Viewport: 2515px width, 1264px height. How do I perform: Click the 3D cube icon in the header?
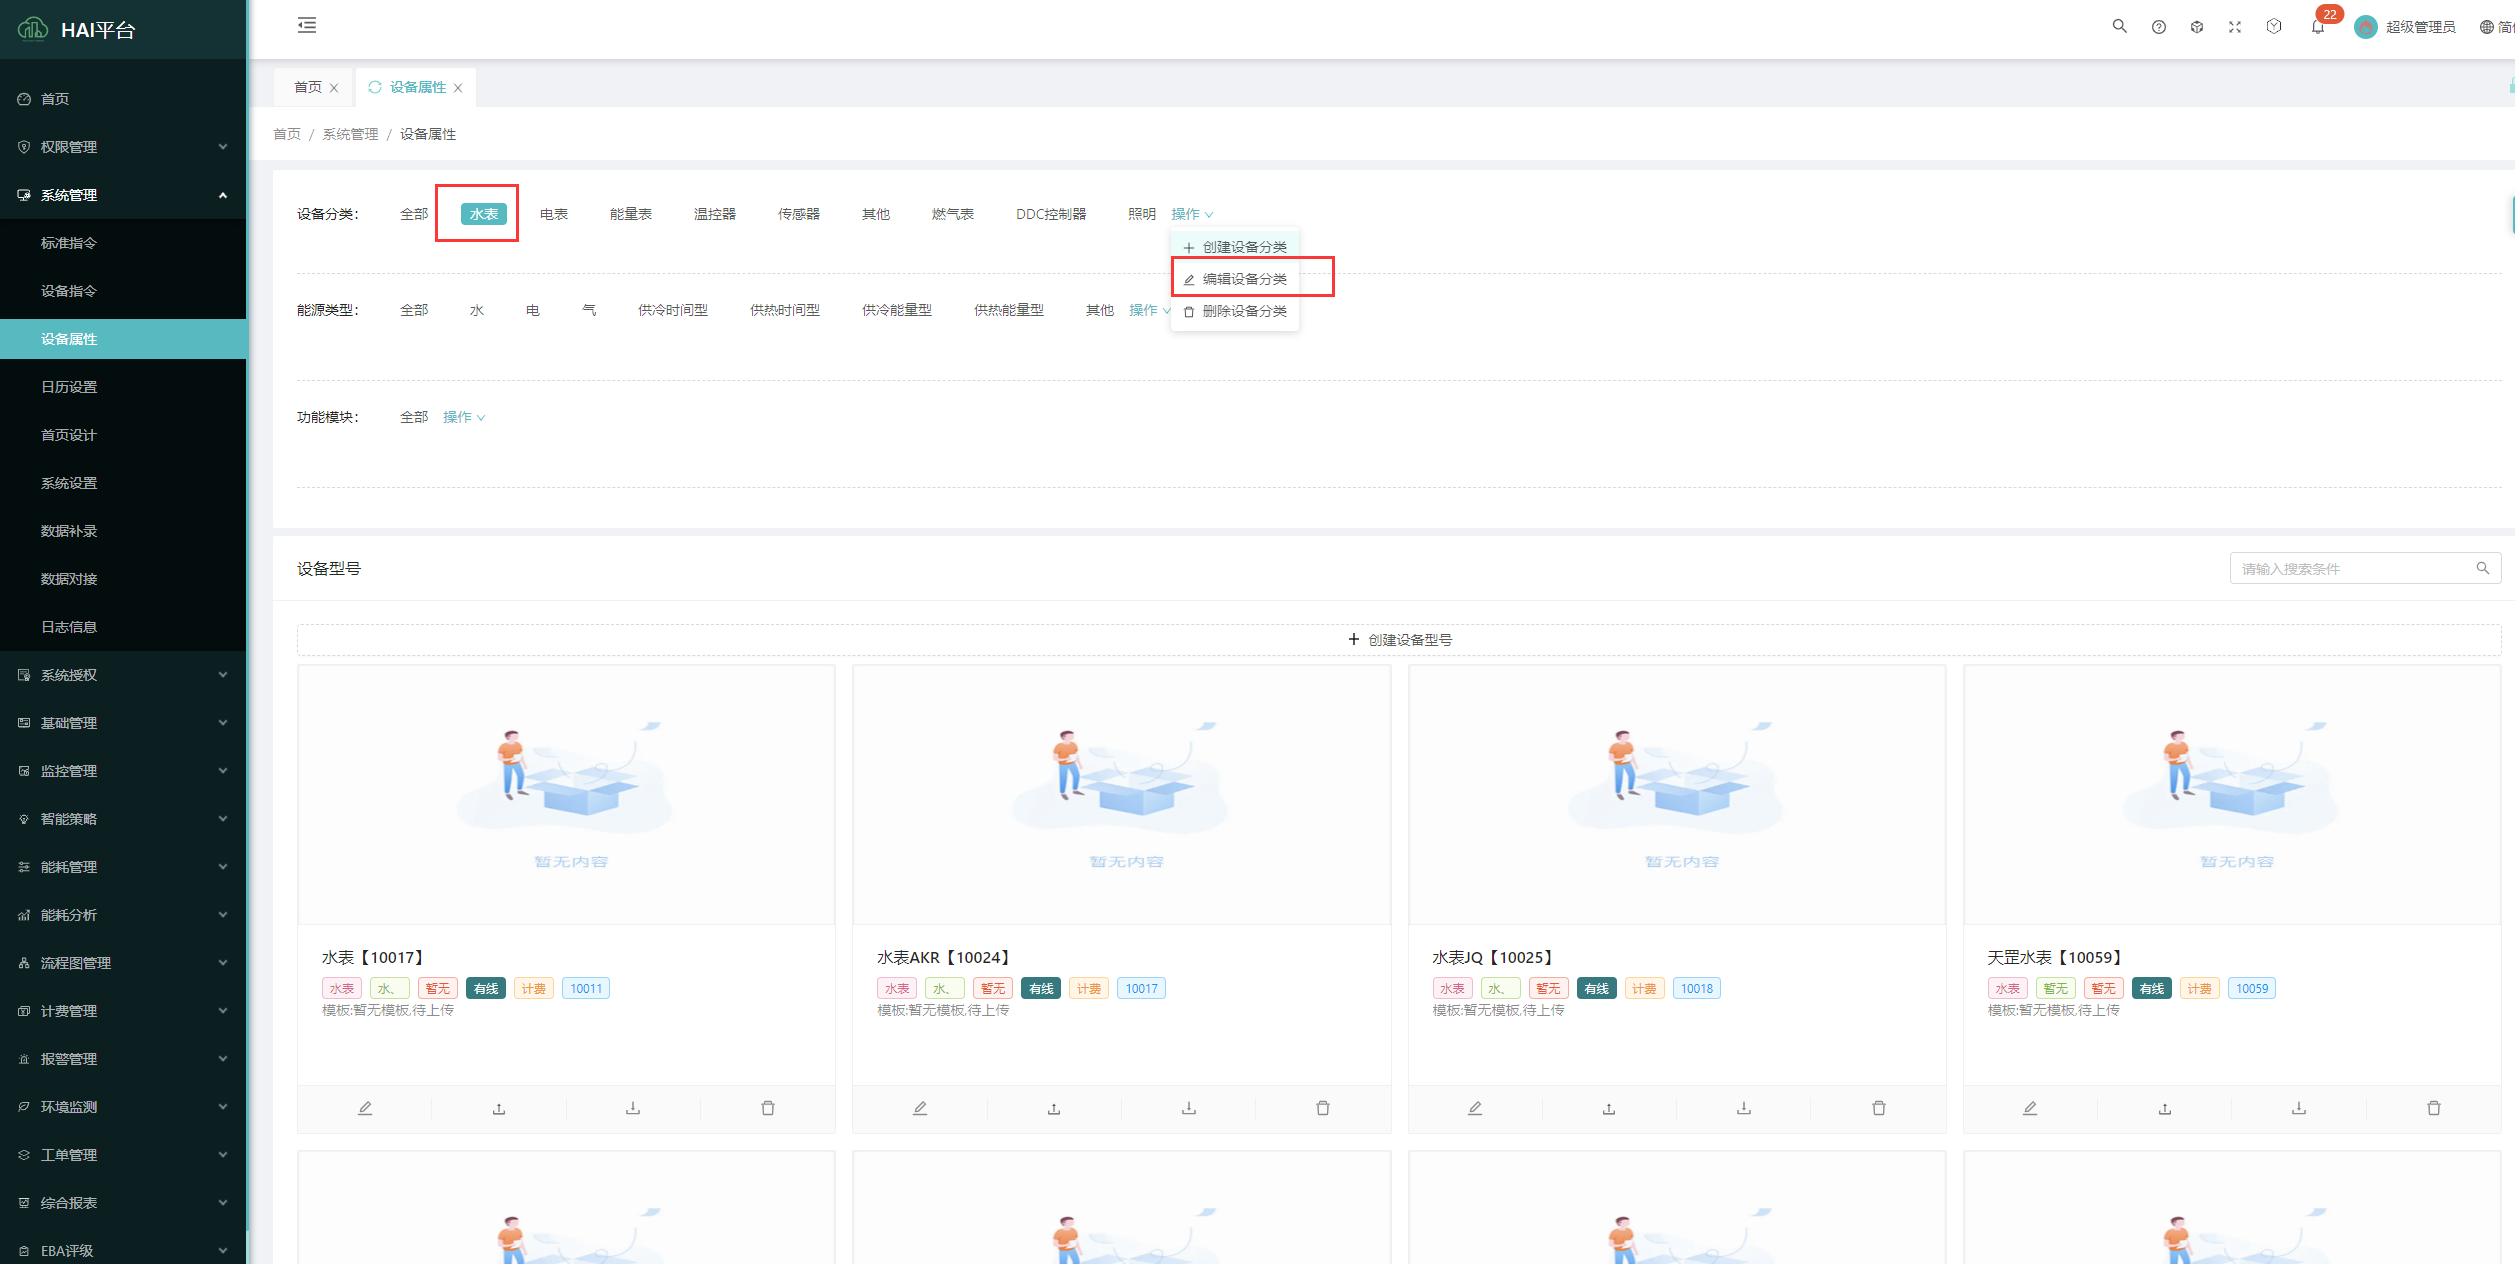2196,27
